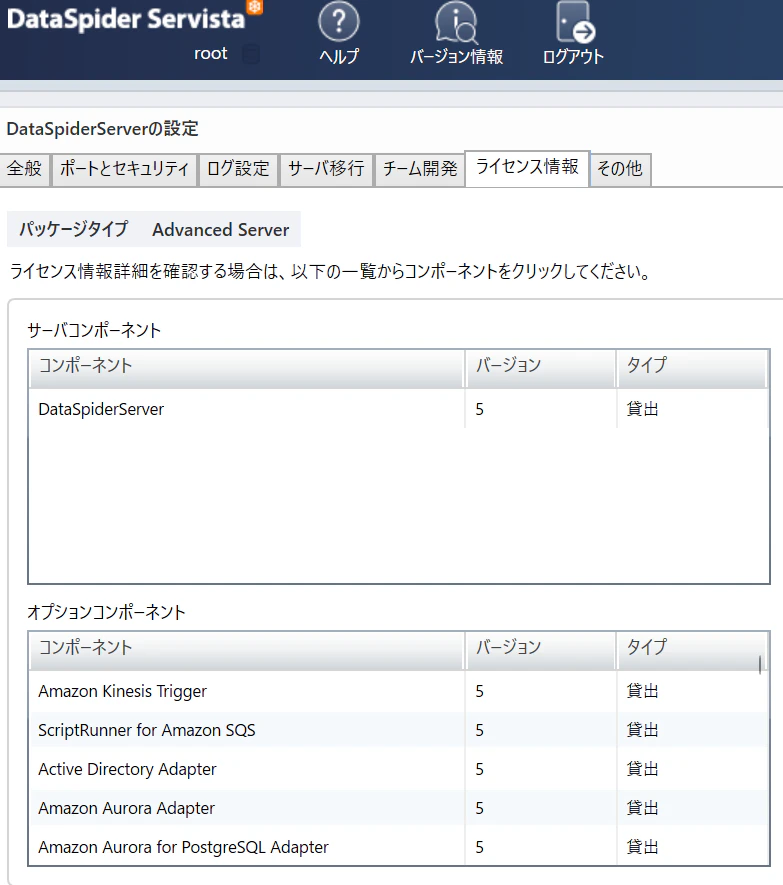Select the ライセンス情報 tab
Screen dimensions: 783x885
[527, 168]
